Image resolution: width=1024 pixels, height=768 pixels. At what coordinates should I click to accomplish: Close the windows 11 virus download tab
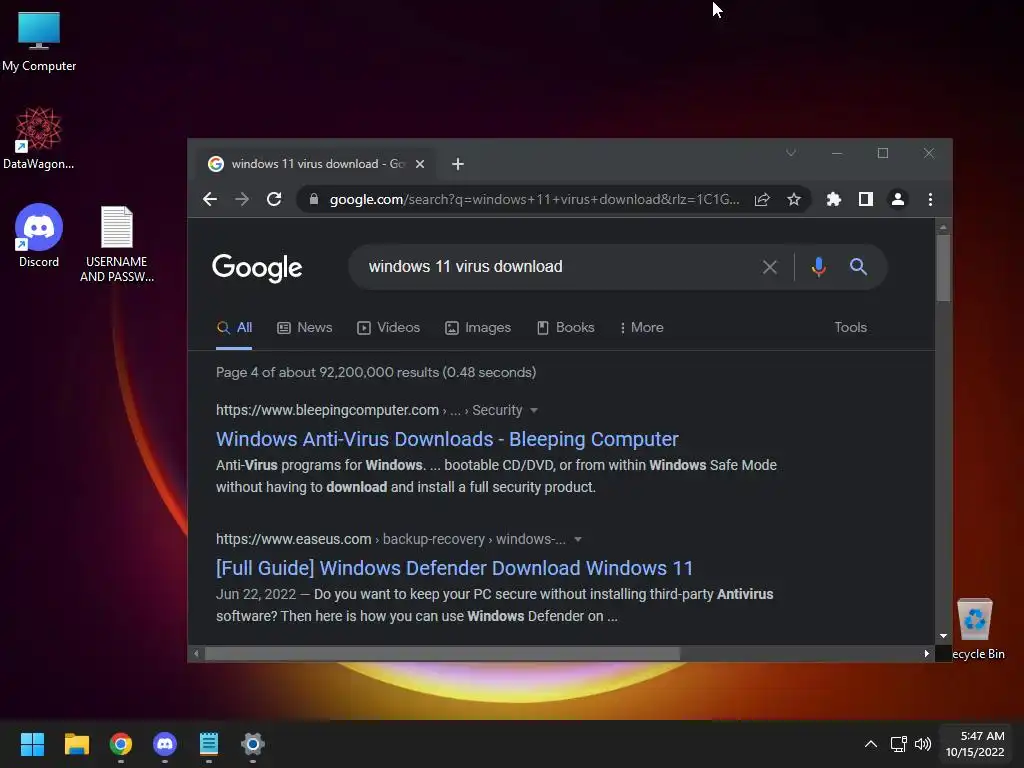pyautogui.click(x=420, y=164)
